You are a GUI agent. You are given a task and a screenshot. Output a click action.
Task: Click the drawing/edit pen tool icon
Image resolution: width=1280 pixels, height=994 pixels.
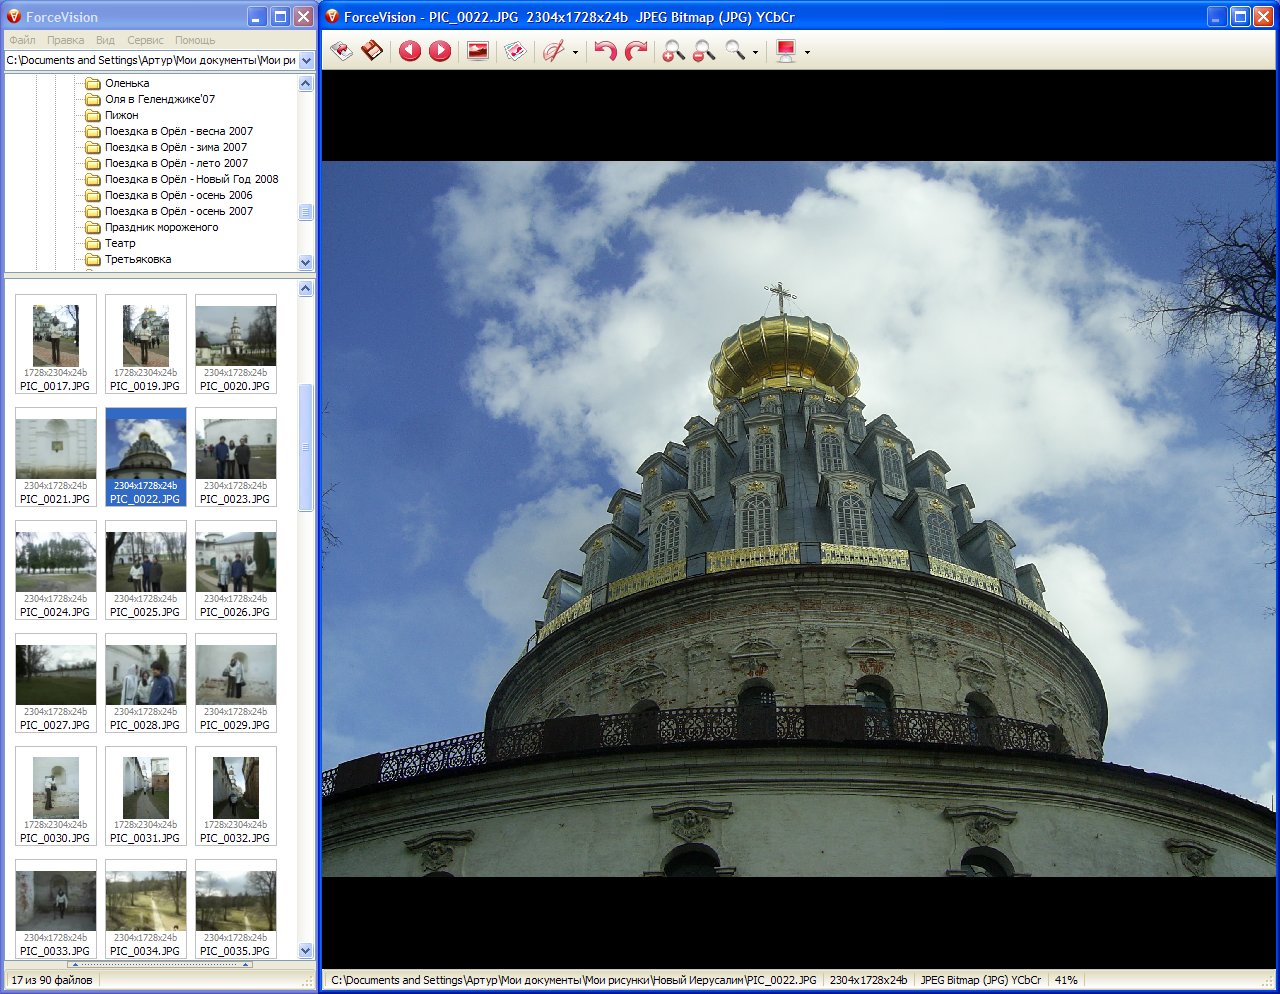tap(554, 51)
